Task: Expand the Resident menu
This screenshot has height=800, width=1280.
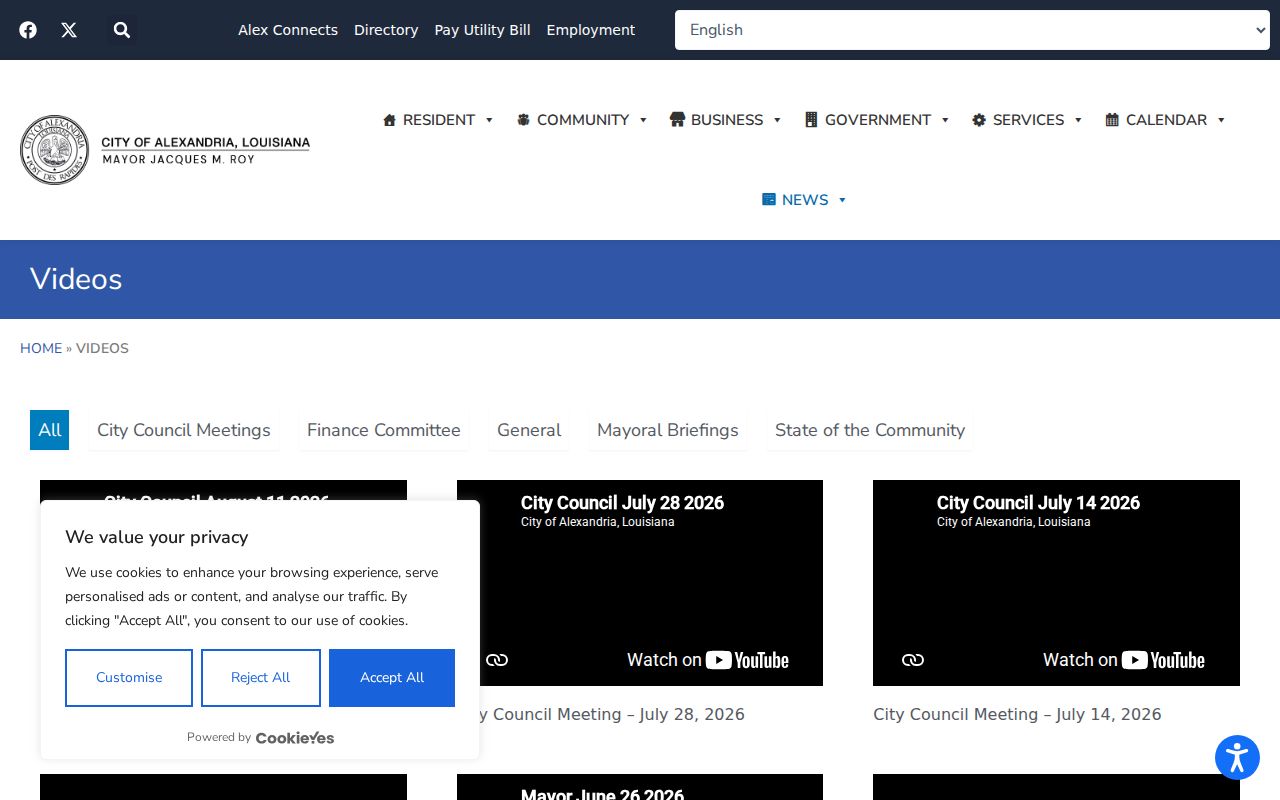Action: [438, 120]
